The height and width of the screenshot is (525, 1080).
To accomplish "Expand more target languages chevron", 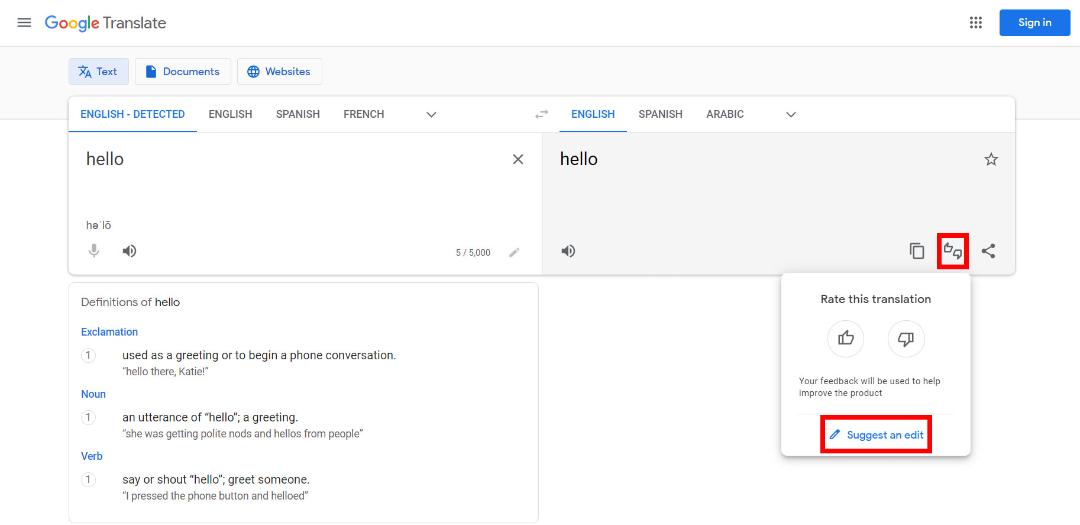I will [791, 114].
